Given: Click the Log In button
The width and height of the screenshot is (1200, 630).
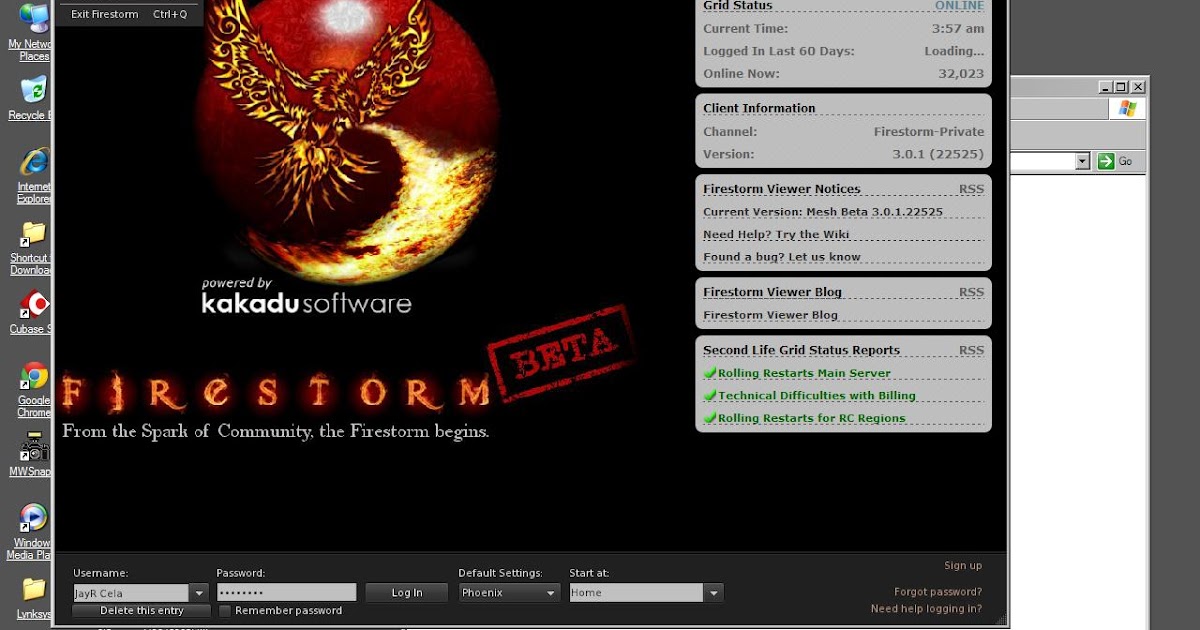Looking at the screenshot, I should pos(407,593).
